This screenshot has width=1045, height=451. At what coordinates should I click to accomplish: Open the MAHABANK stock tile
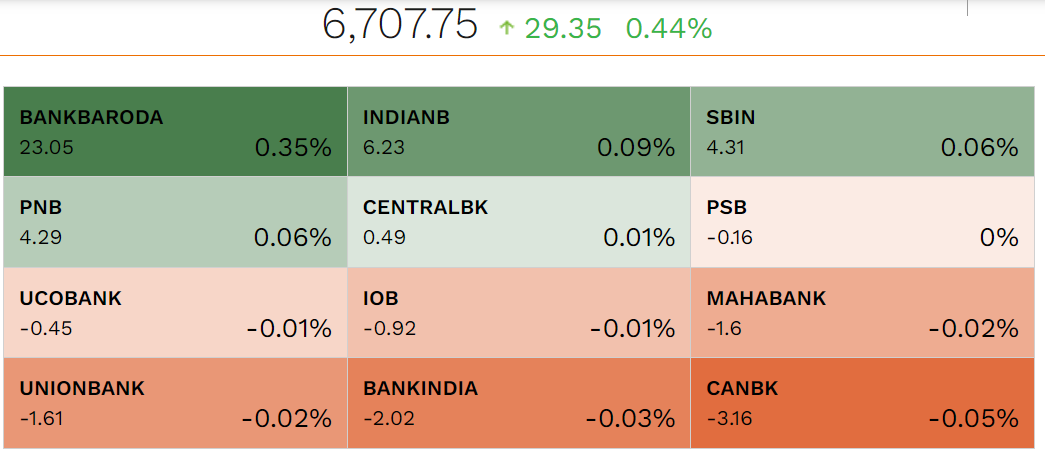861,312
